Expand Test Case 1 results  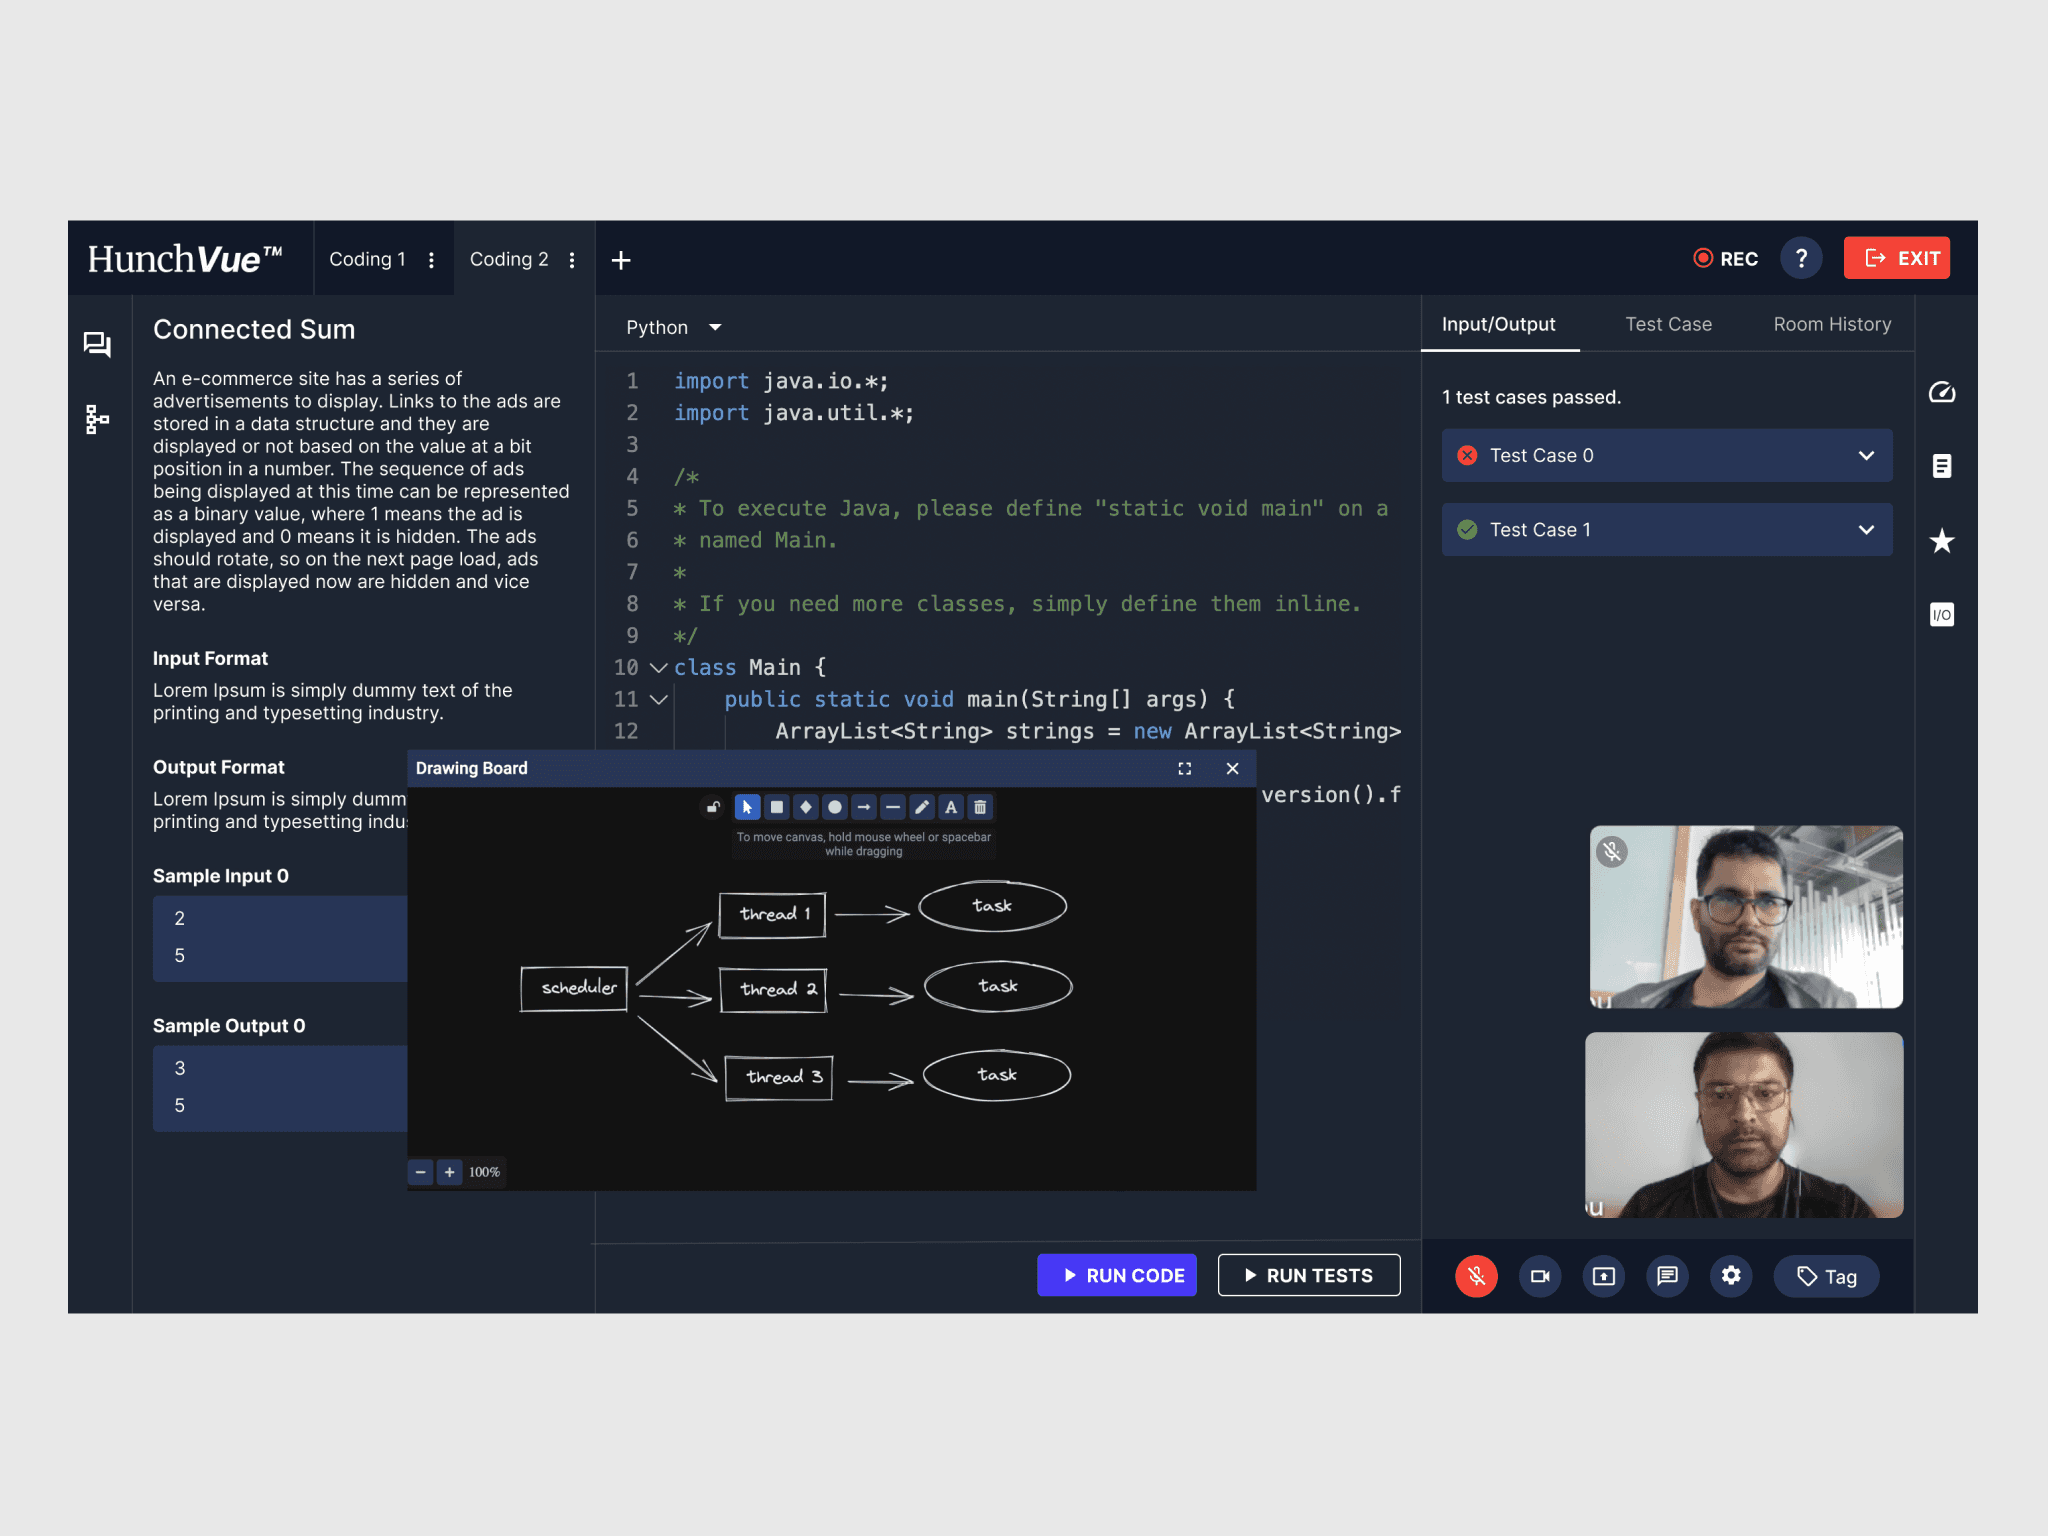point(1866,529)
